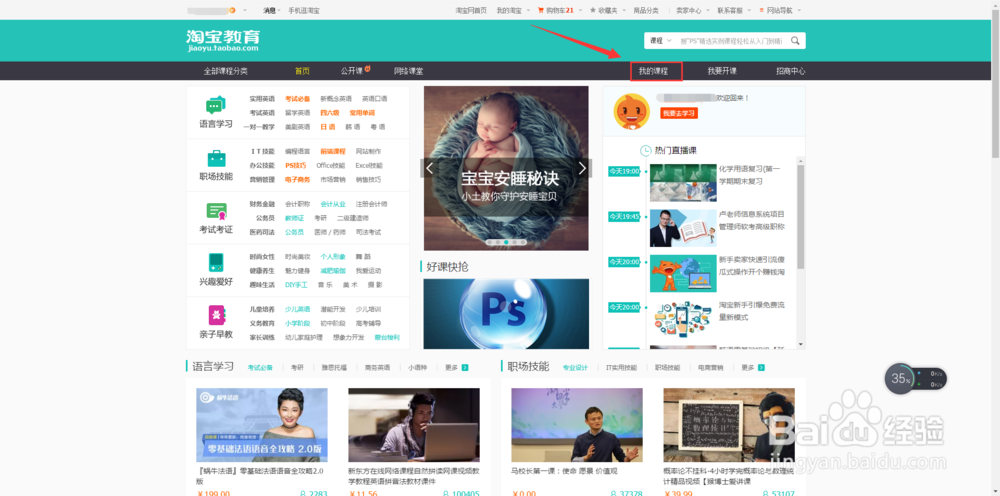This screenshot has height=496, width=1000.
Task: Select 雅思托福 tab in 语言学习 section
Action: 334,368
